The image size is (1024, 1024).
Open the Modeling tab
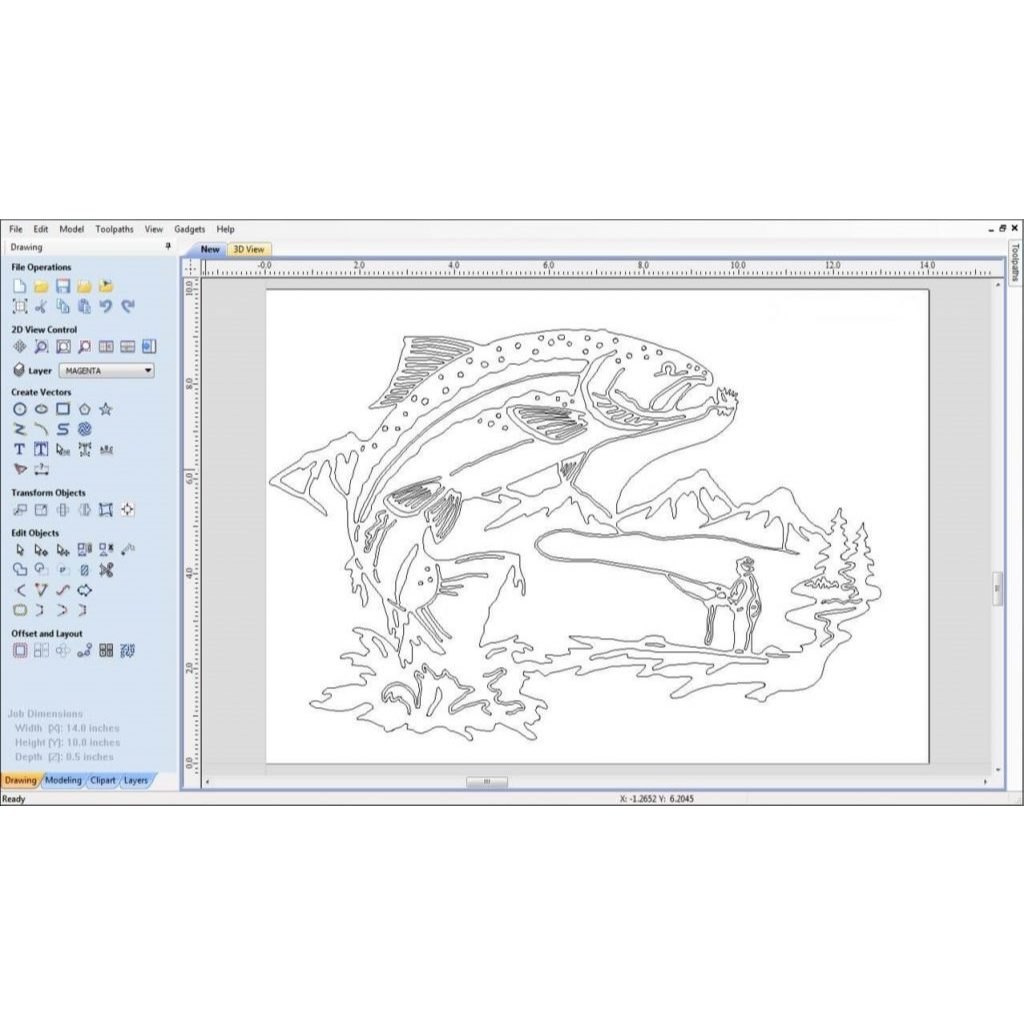tap(63, 780)
